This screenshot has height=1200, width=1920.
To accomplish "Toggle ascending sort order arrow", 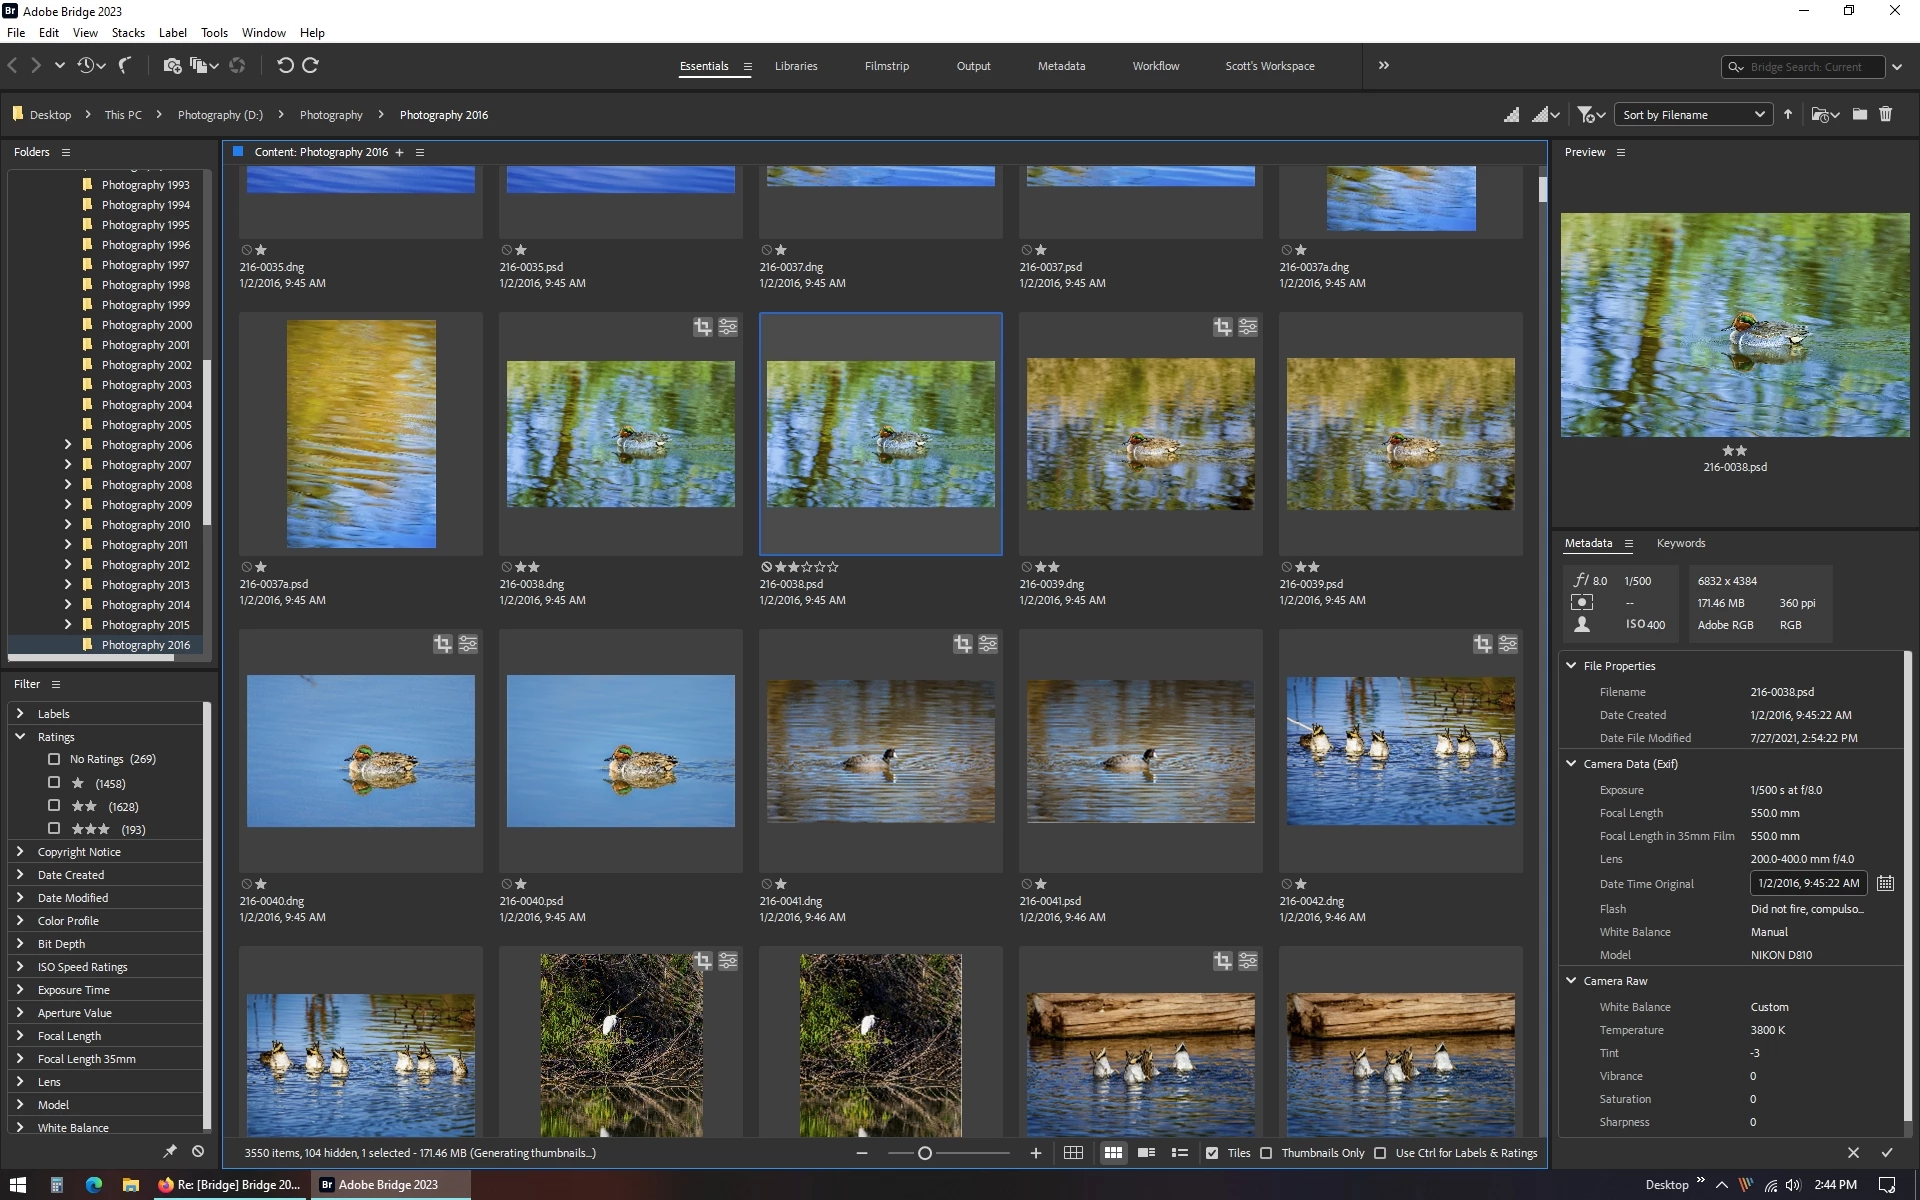I will pyautogui.click(x=1788, y=115).
